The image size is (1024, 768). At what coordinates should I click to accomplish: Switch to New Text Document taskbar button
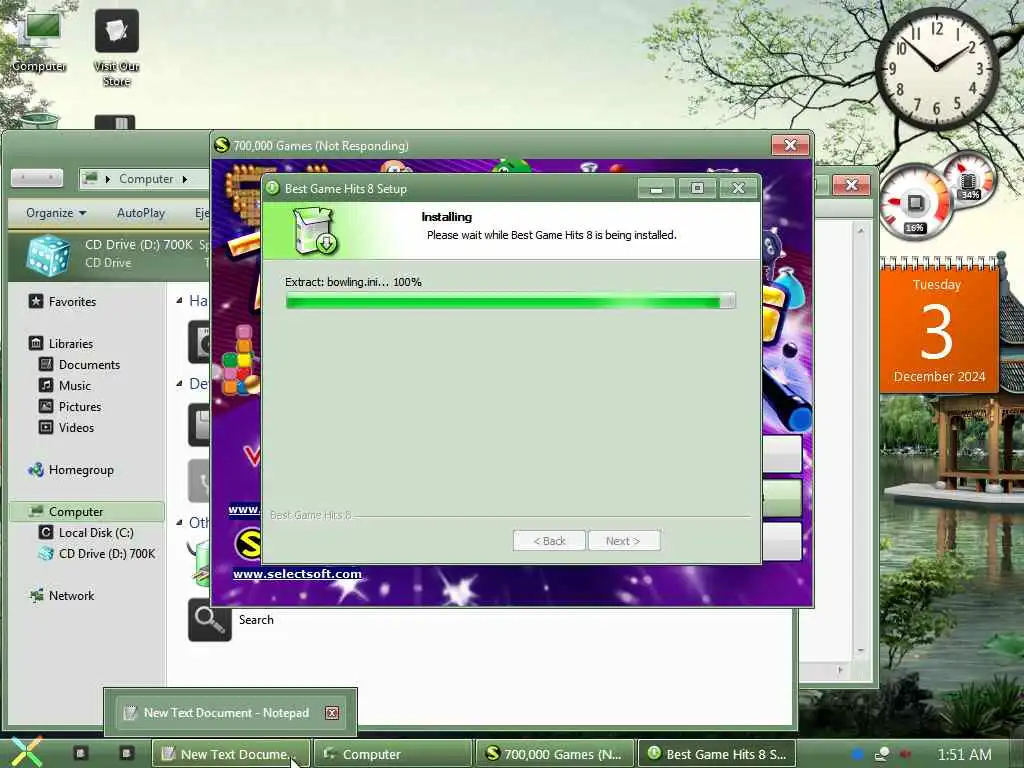click(231, 754)
